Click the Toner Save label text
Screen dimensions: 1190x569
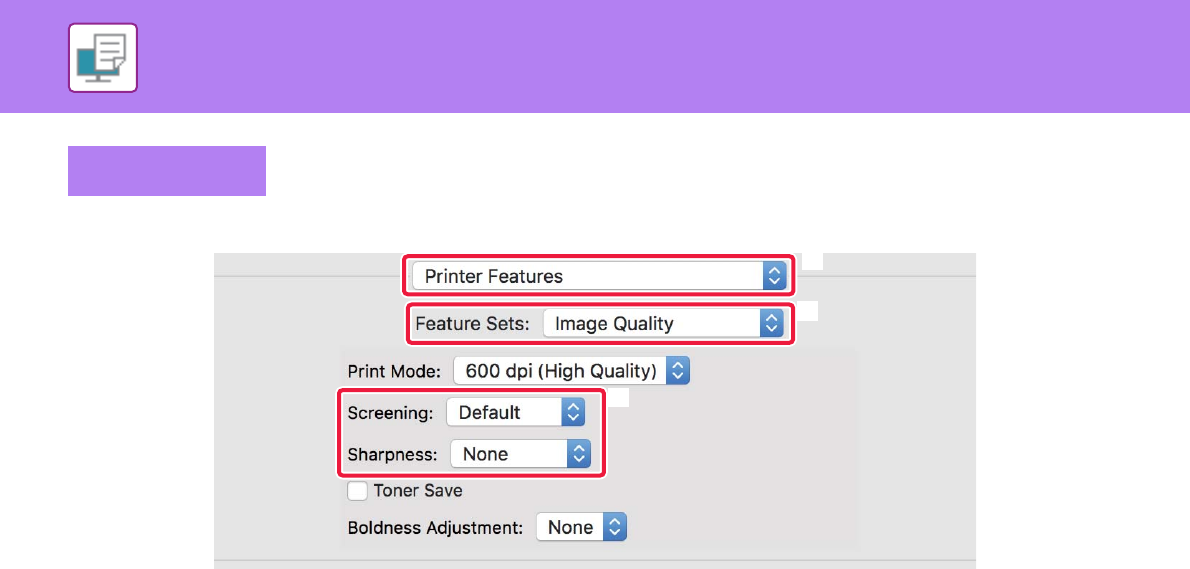[418, 491]
